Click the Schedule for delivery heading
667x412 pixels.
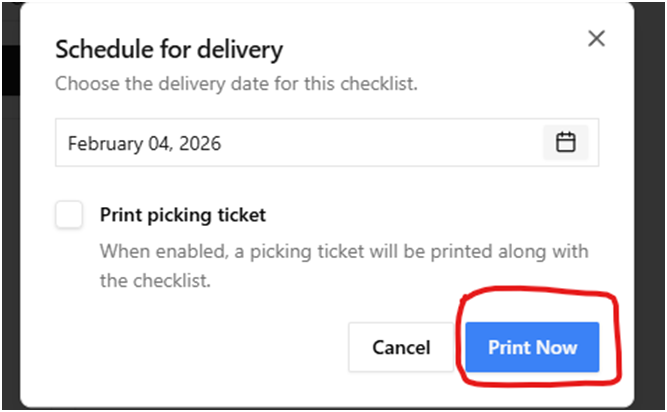pyautogui.click(x=169, y=48)
